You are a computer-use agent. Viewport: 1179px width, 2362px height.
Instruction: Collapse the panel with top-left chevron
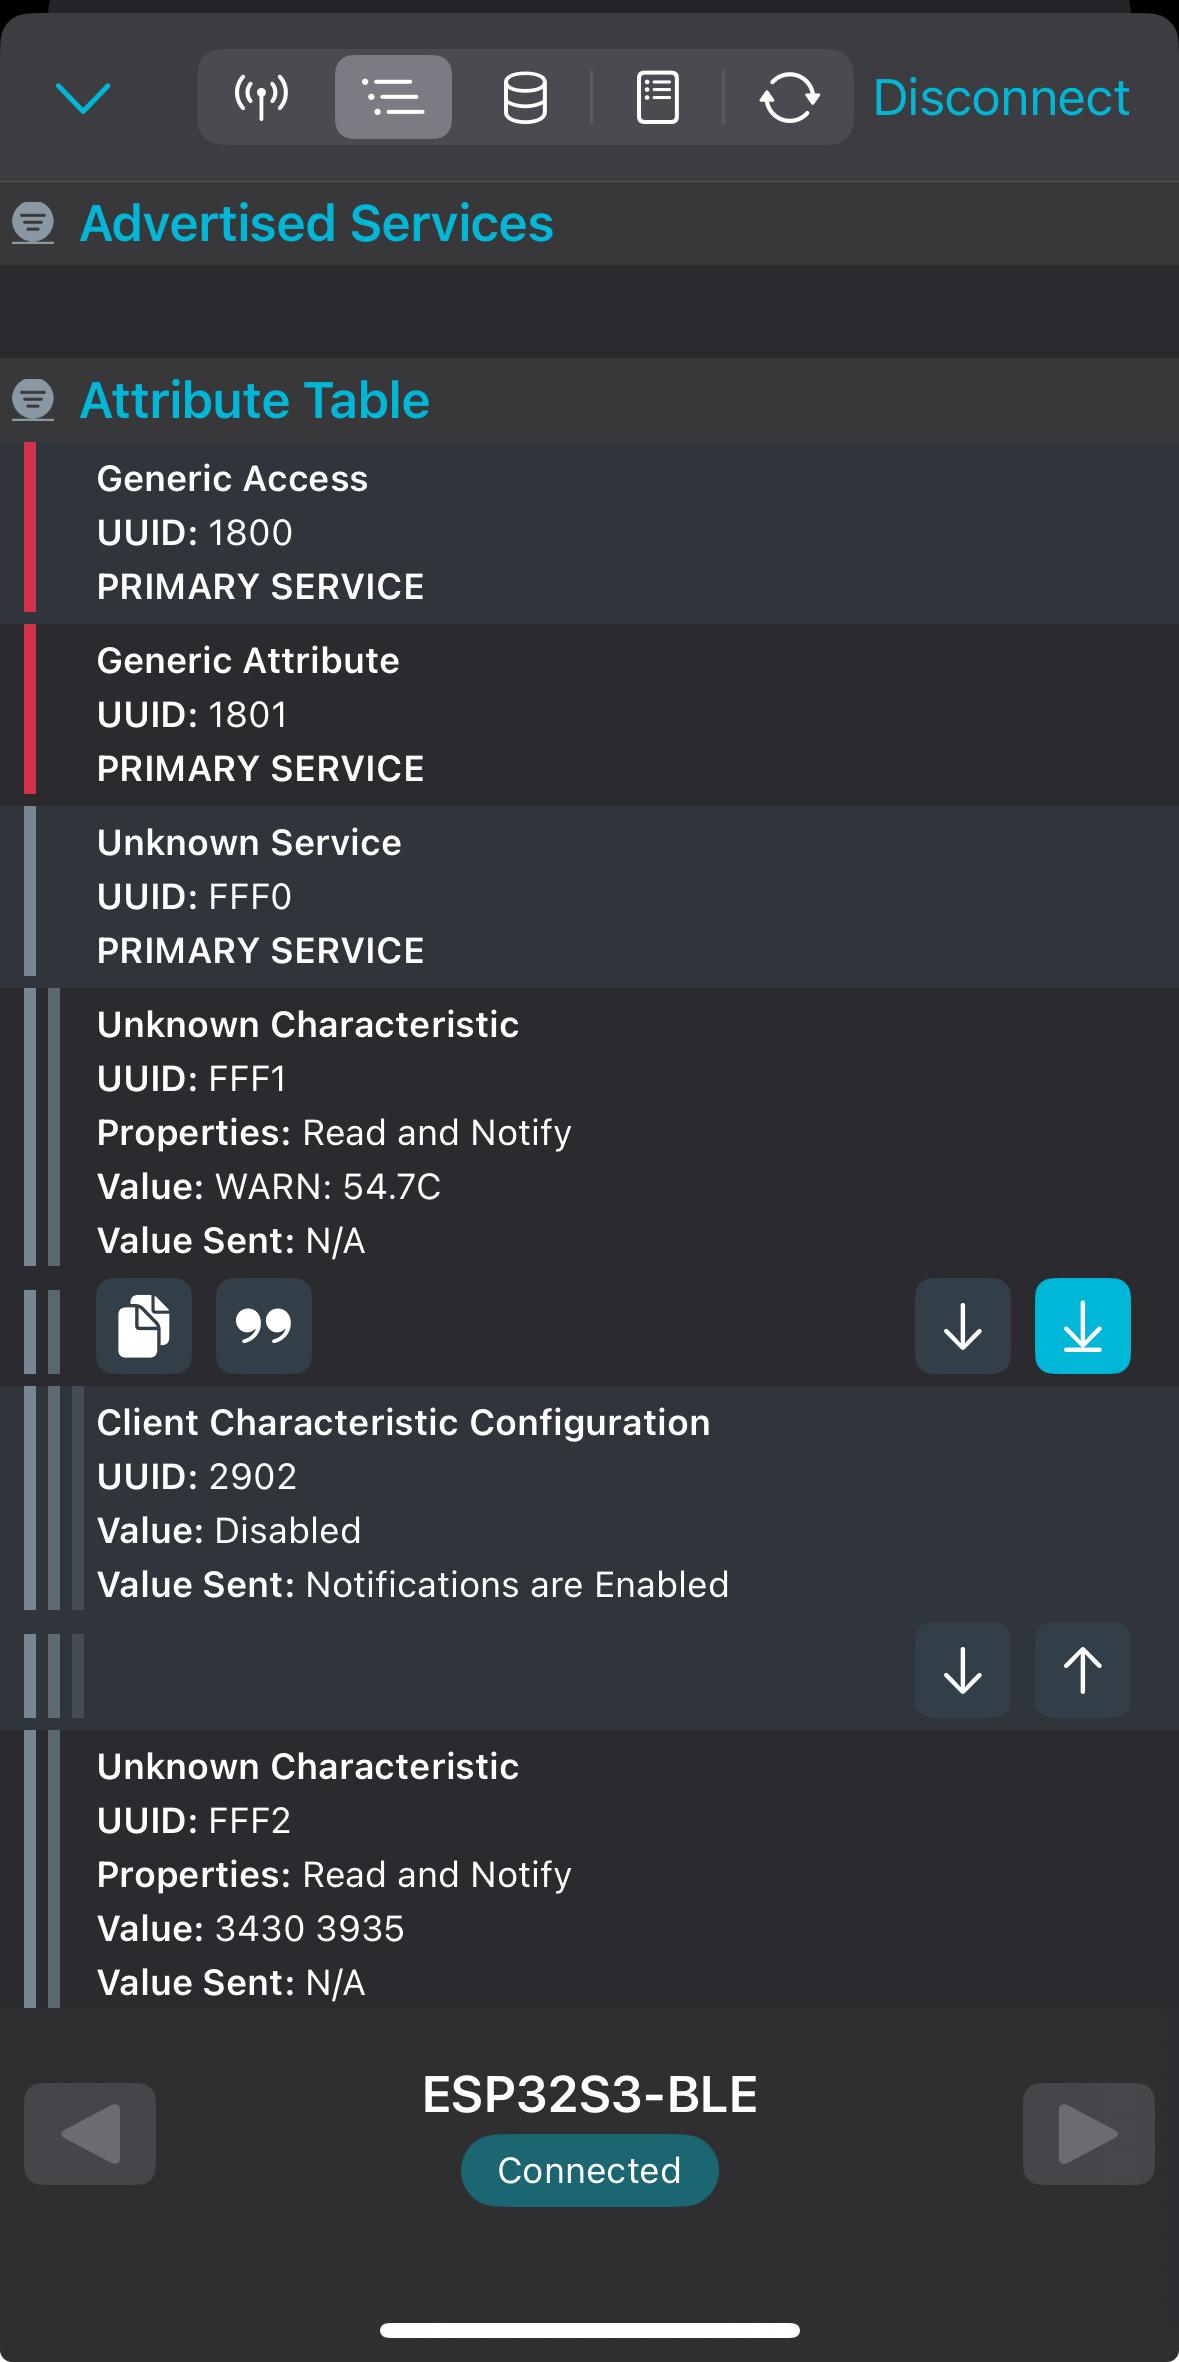point(83,98)
